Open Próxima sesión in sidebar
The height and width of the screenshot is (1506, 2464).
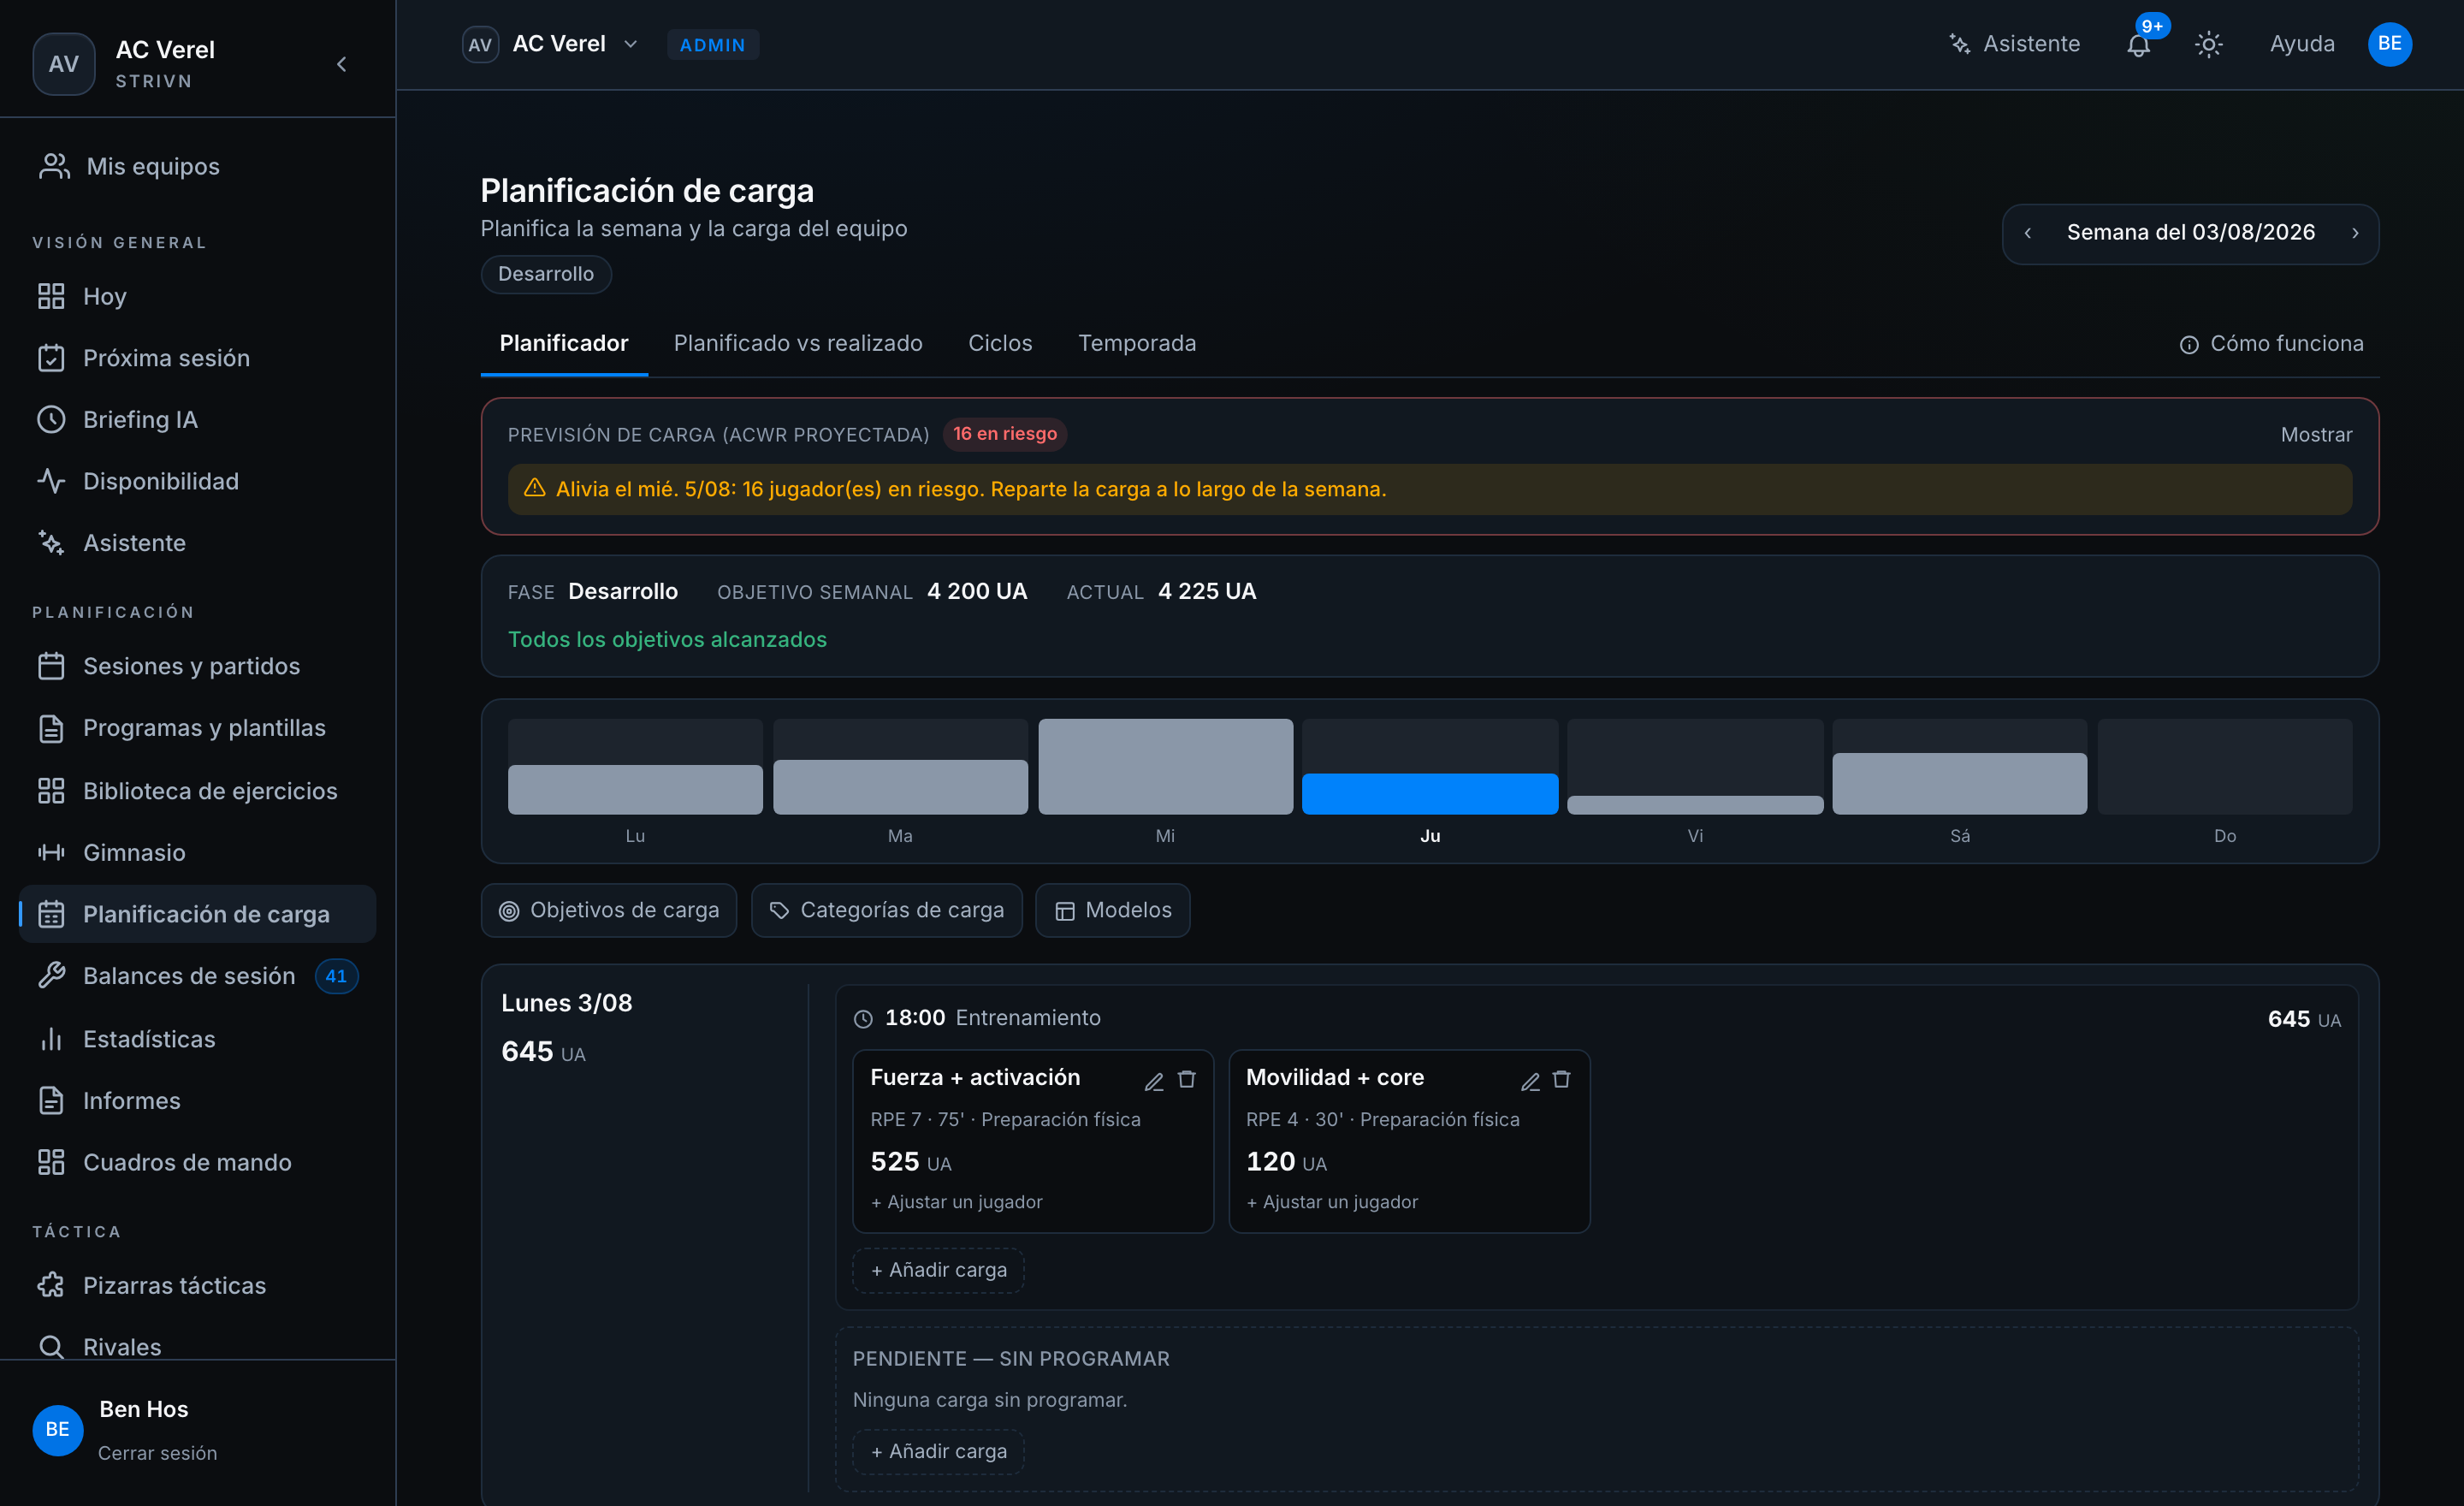(198, 358)
